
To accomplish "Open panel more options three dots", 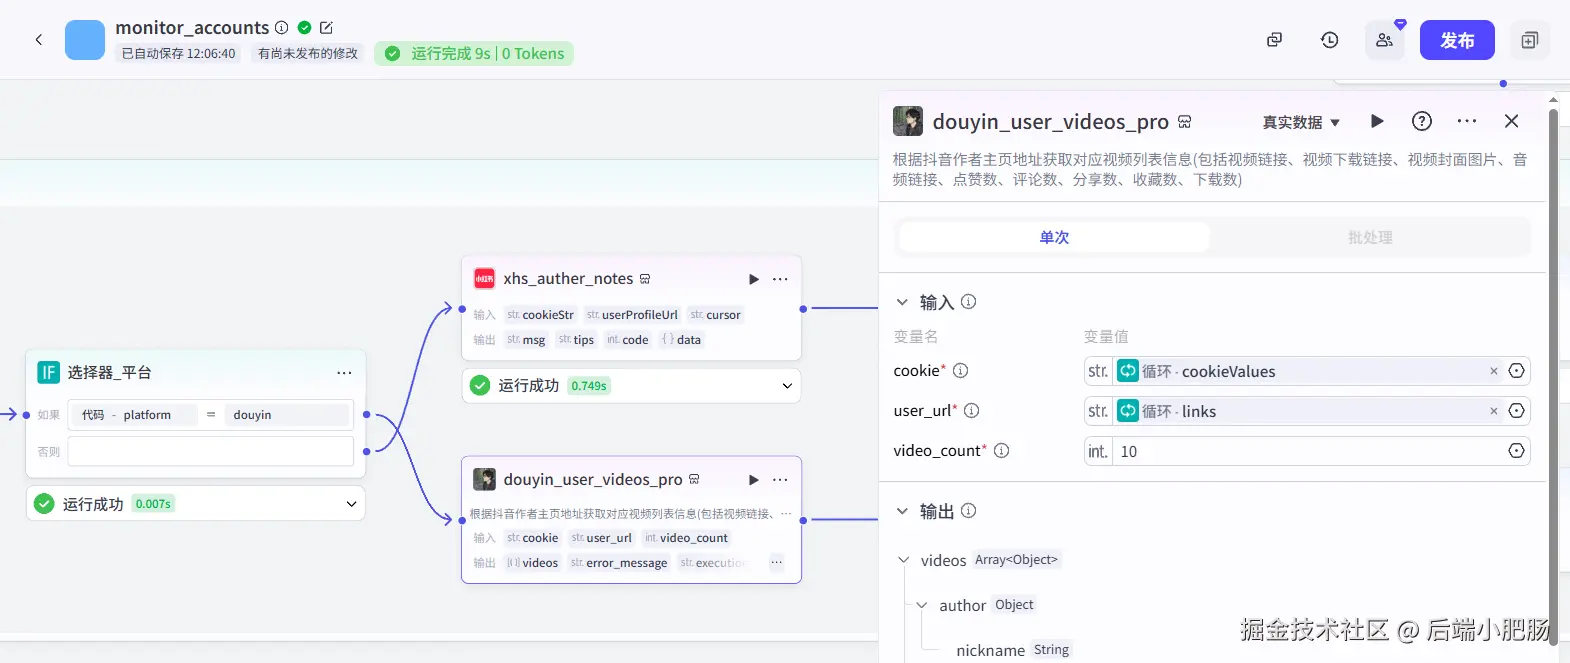I will coord(1466,121).
